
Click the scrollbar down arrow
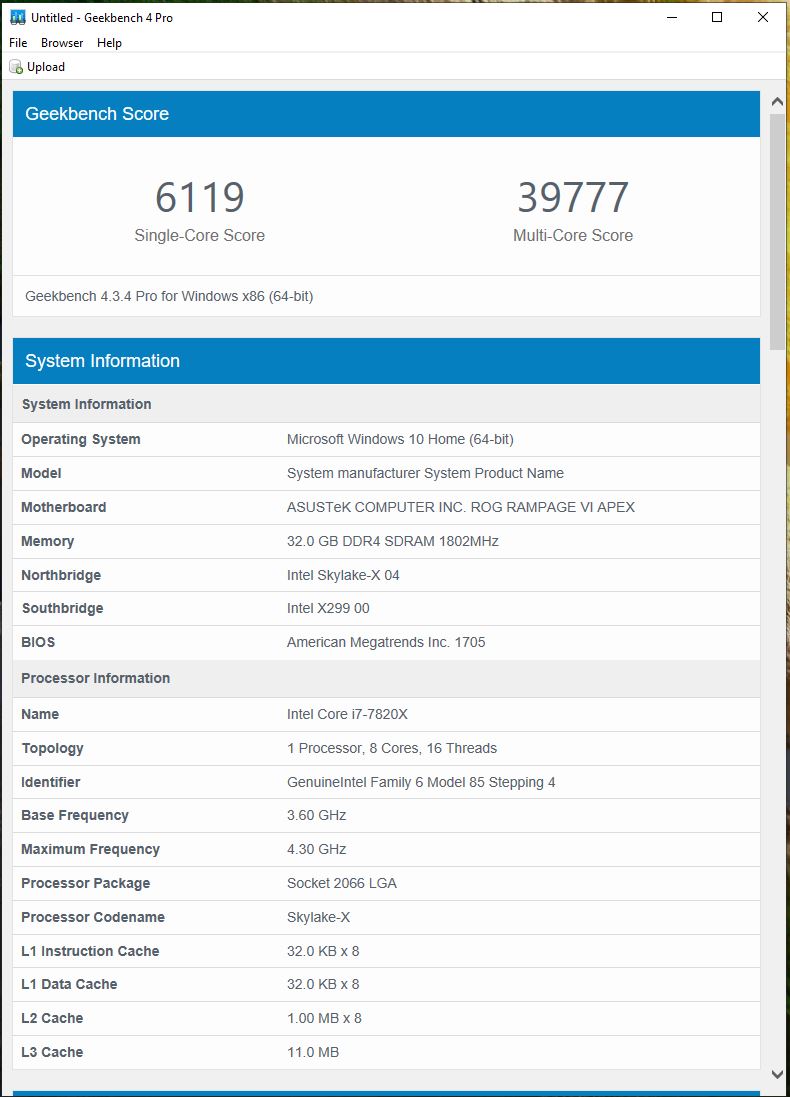click(x=777, y=1074)
